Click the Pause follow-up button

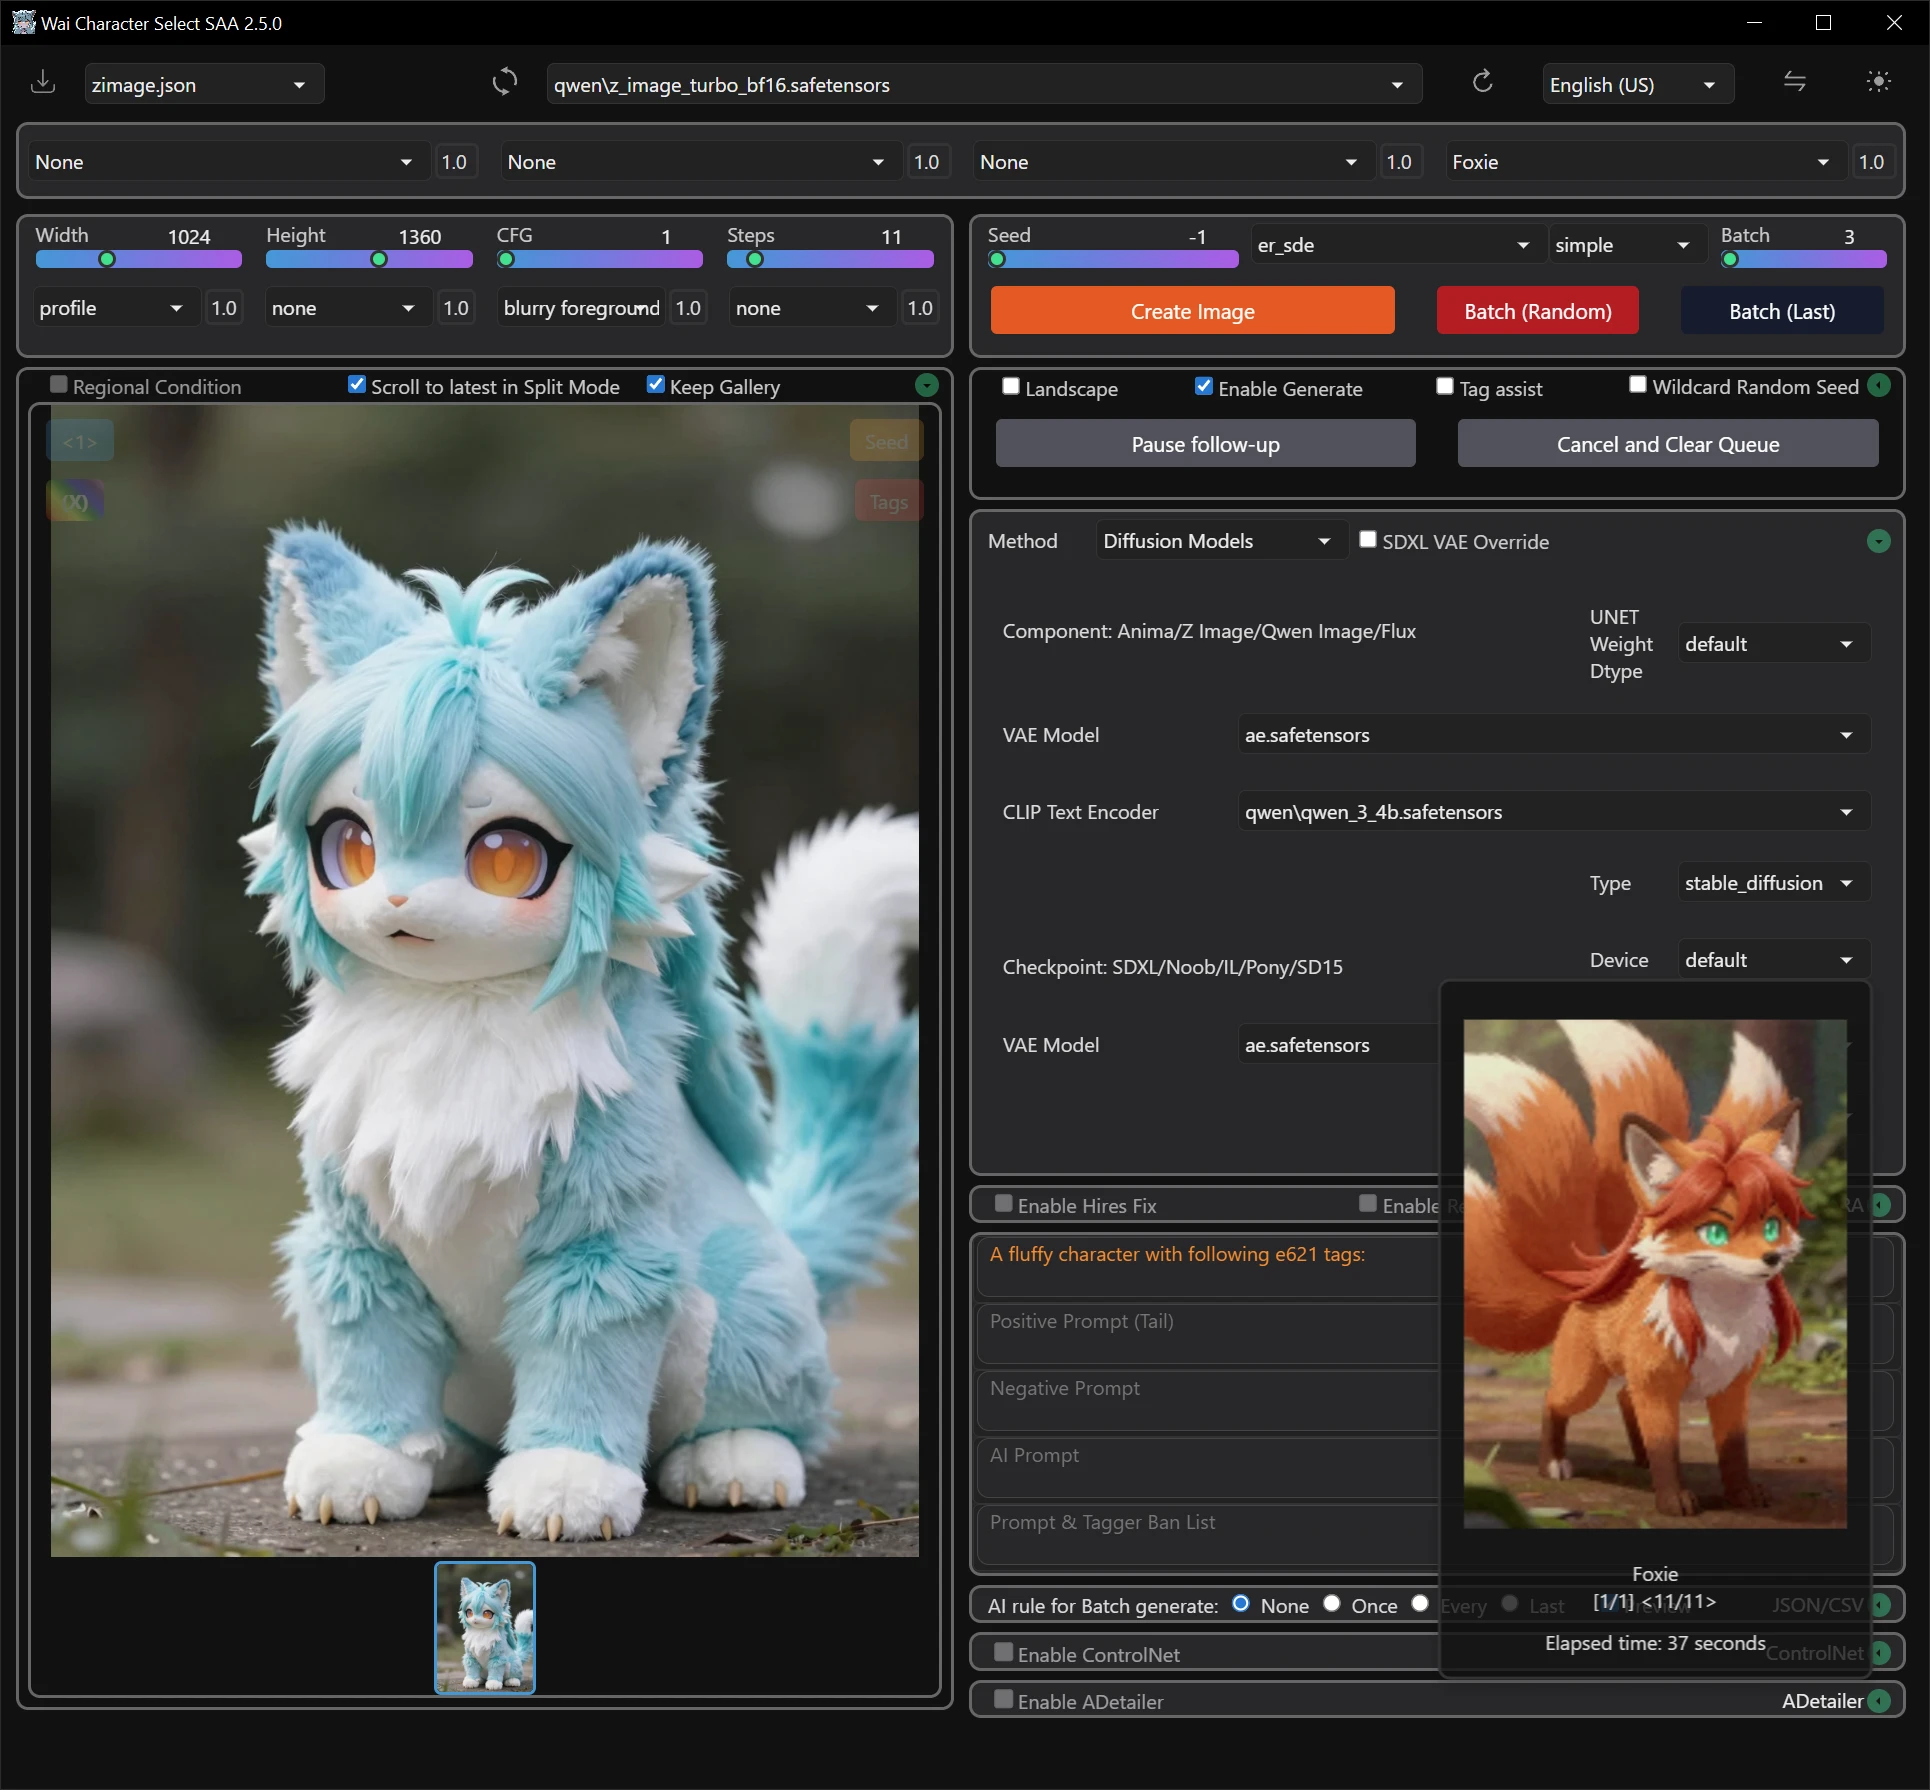tap(1205, 444)
